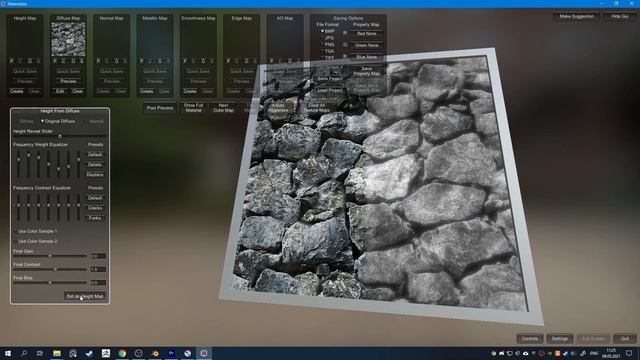The width and height of the screenshot is (640, 360).
Task: Open File Explorer from the taskbar
Action: pyautogui.click(x=57, y=353)
